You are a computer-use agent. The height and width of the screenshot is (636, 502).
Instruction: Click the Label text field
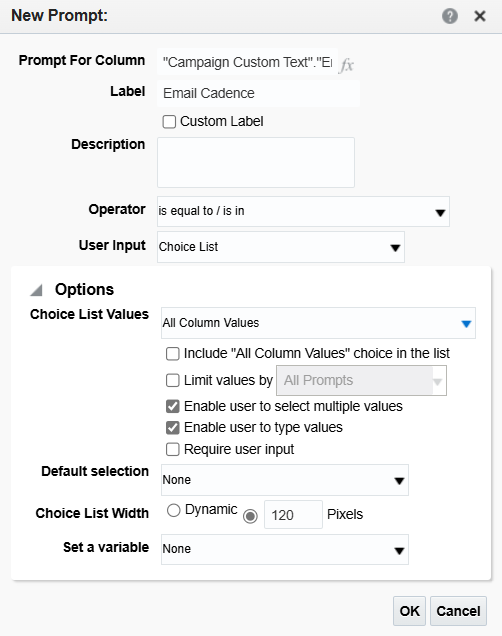pos(258,93)
